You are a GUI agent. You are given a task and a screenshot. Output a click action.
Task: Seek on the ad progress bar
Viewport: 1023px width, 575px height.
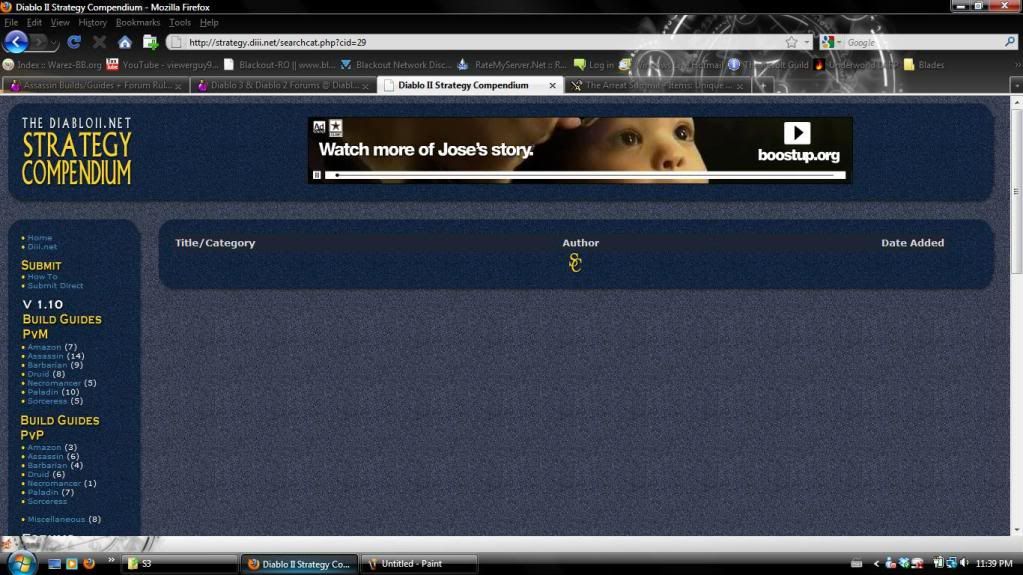point(585,175)
